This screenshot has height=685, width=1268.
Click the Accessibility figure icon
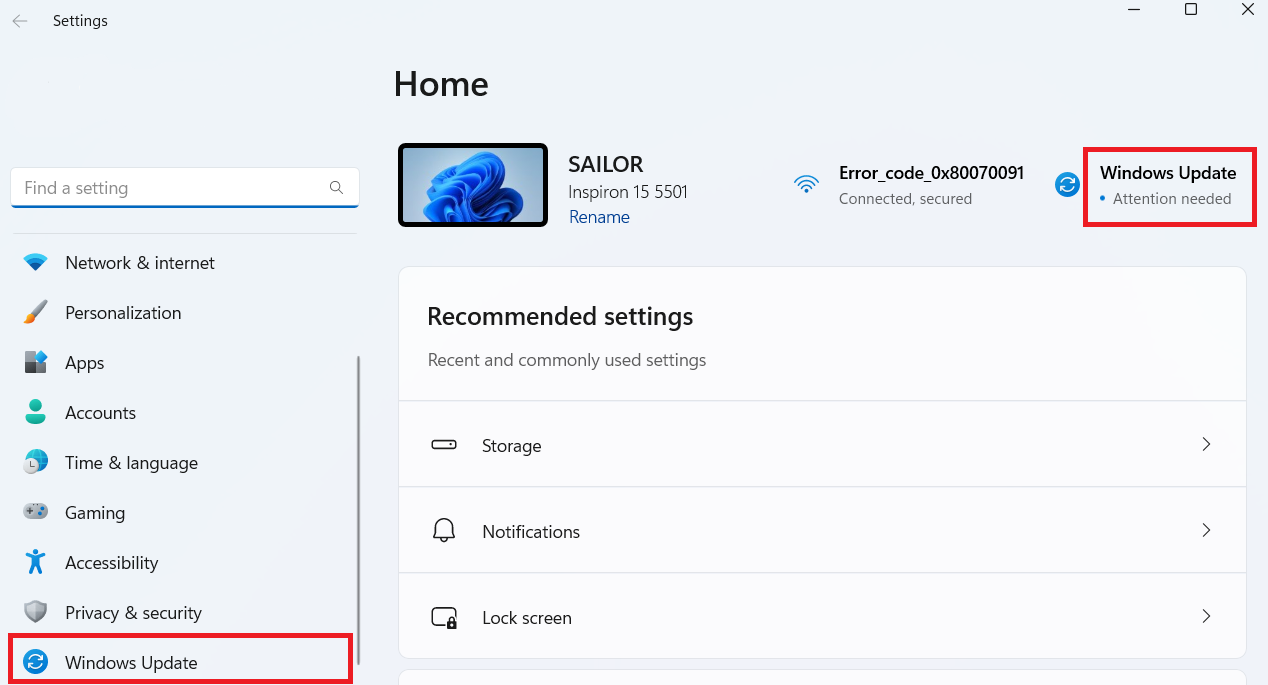click(36, 562)
